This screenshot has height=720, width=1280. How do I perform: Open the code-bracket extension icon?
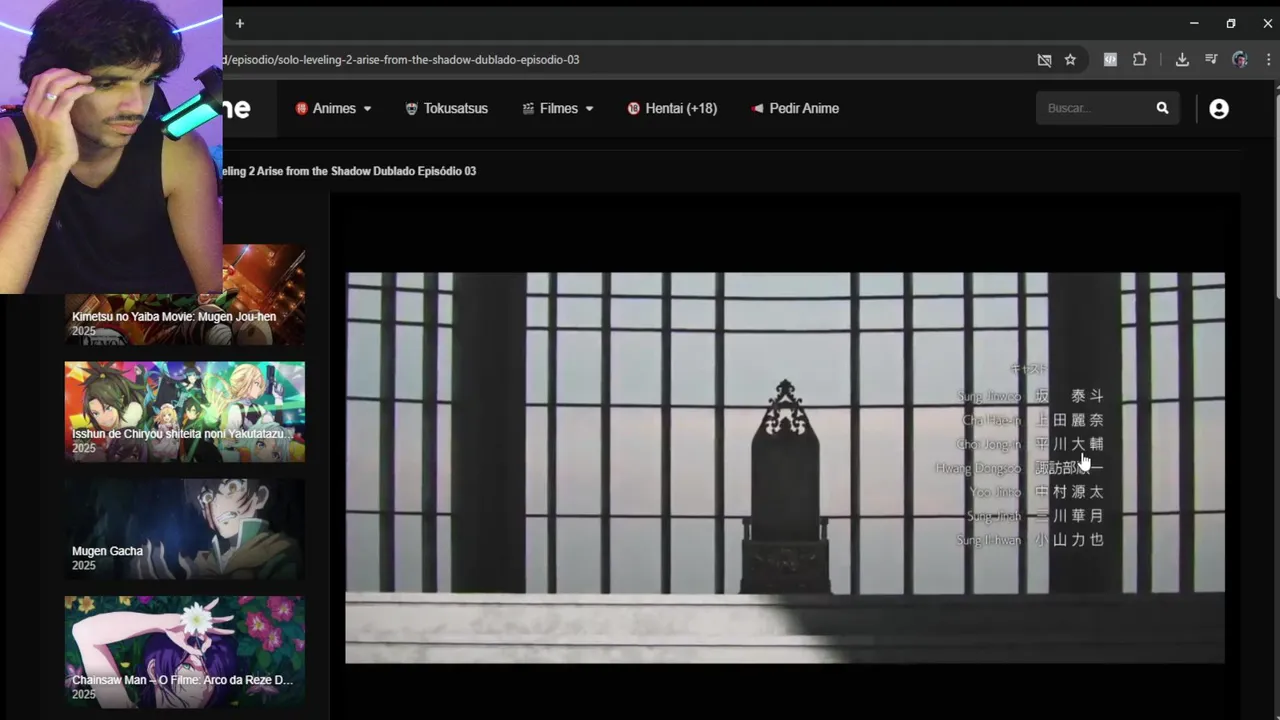pyautogui.click(x=1110, y=60)
